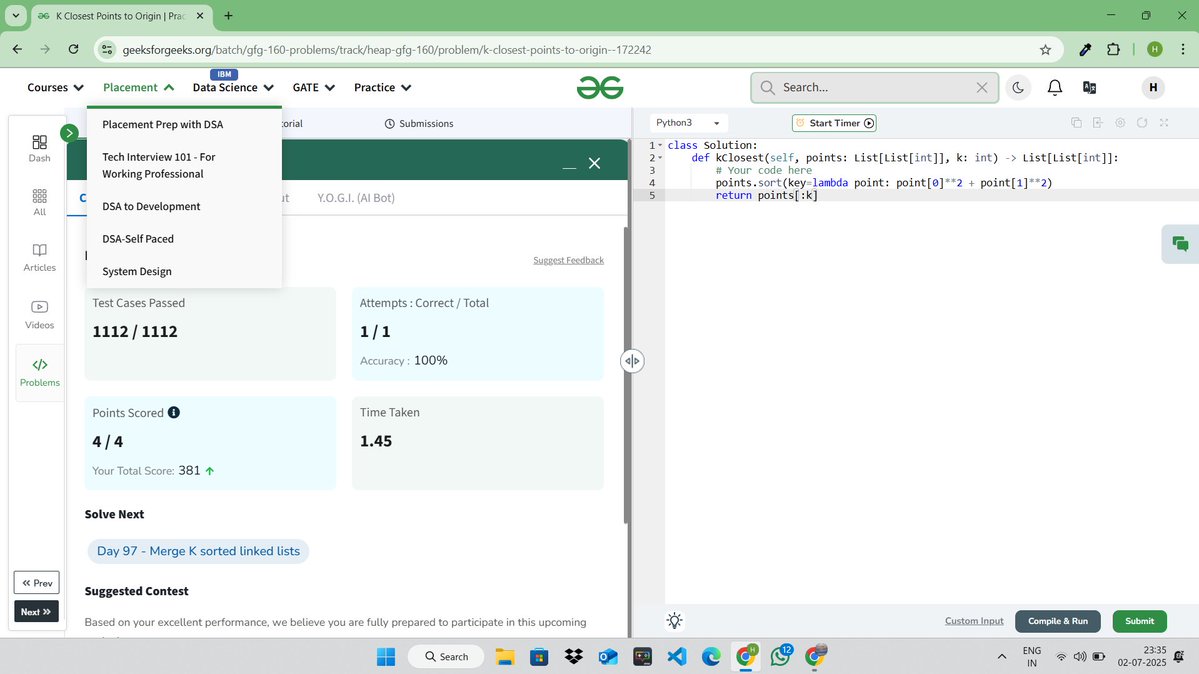Open the All problems grid icon
Image resolution: width=1199 pixels, height=674 pixels.
coord(39,203)
